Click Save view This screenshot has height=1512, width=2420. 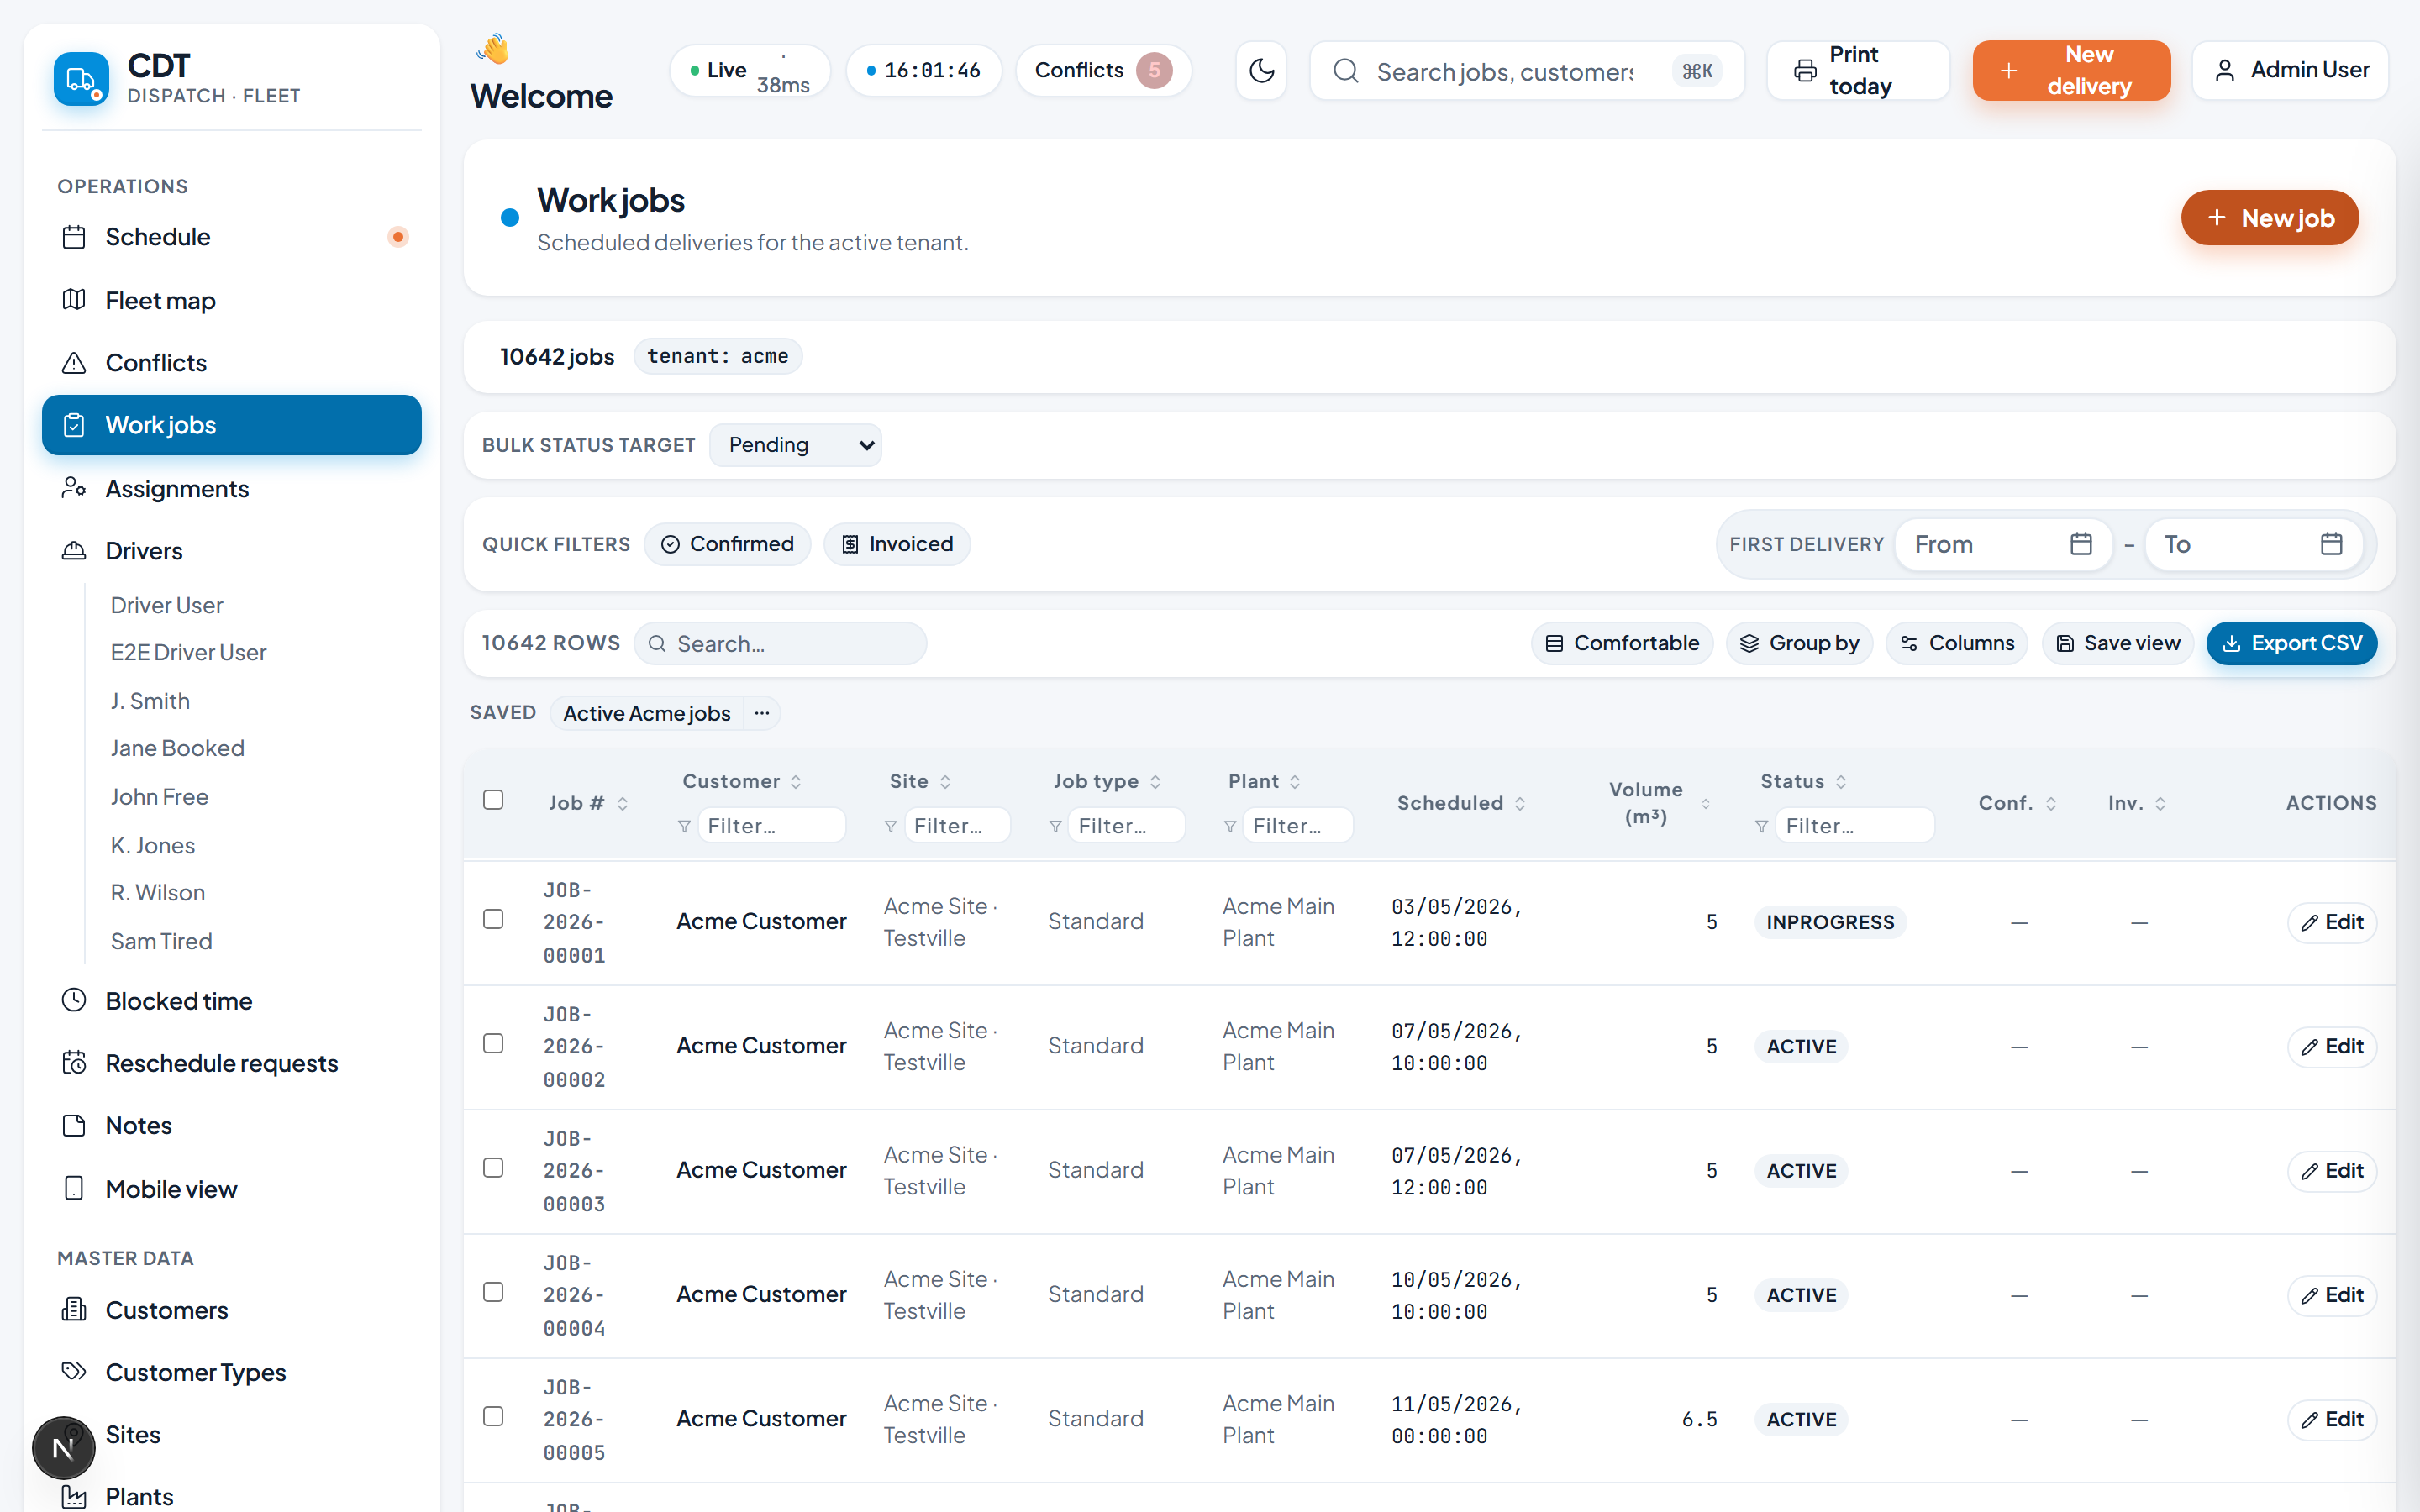tap(2117, 643)
